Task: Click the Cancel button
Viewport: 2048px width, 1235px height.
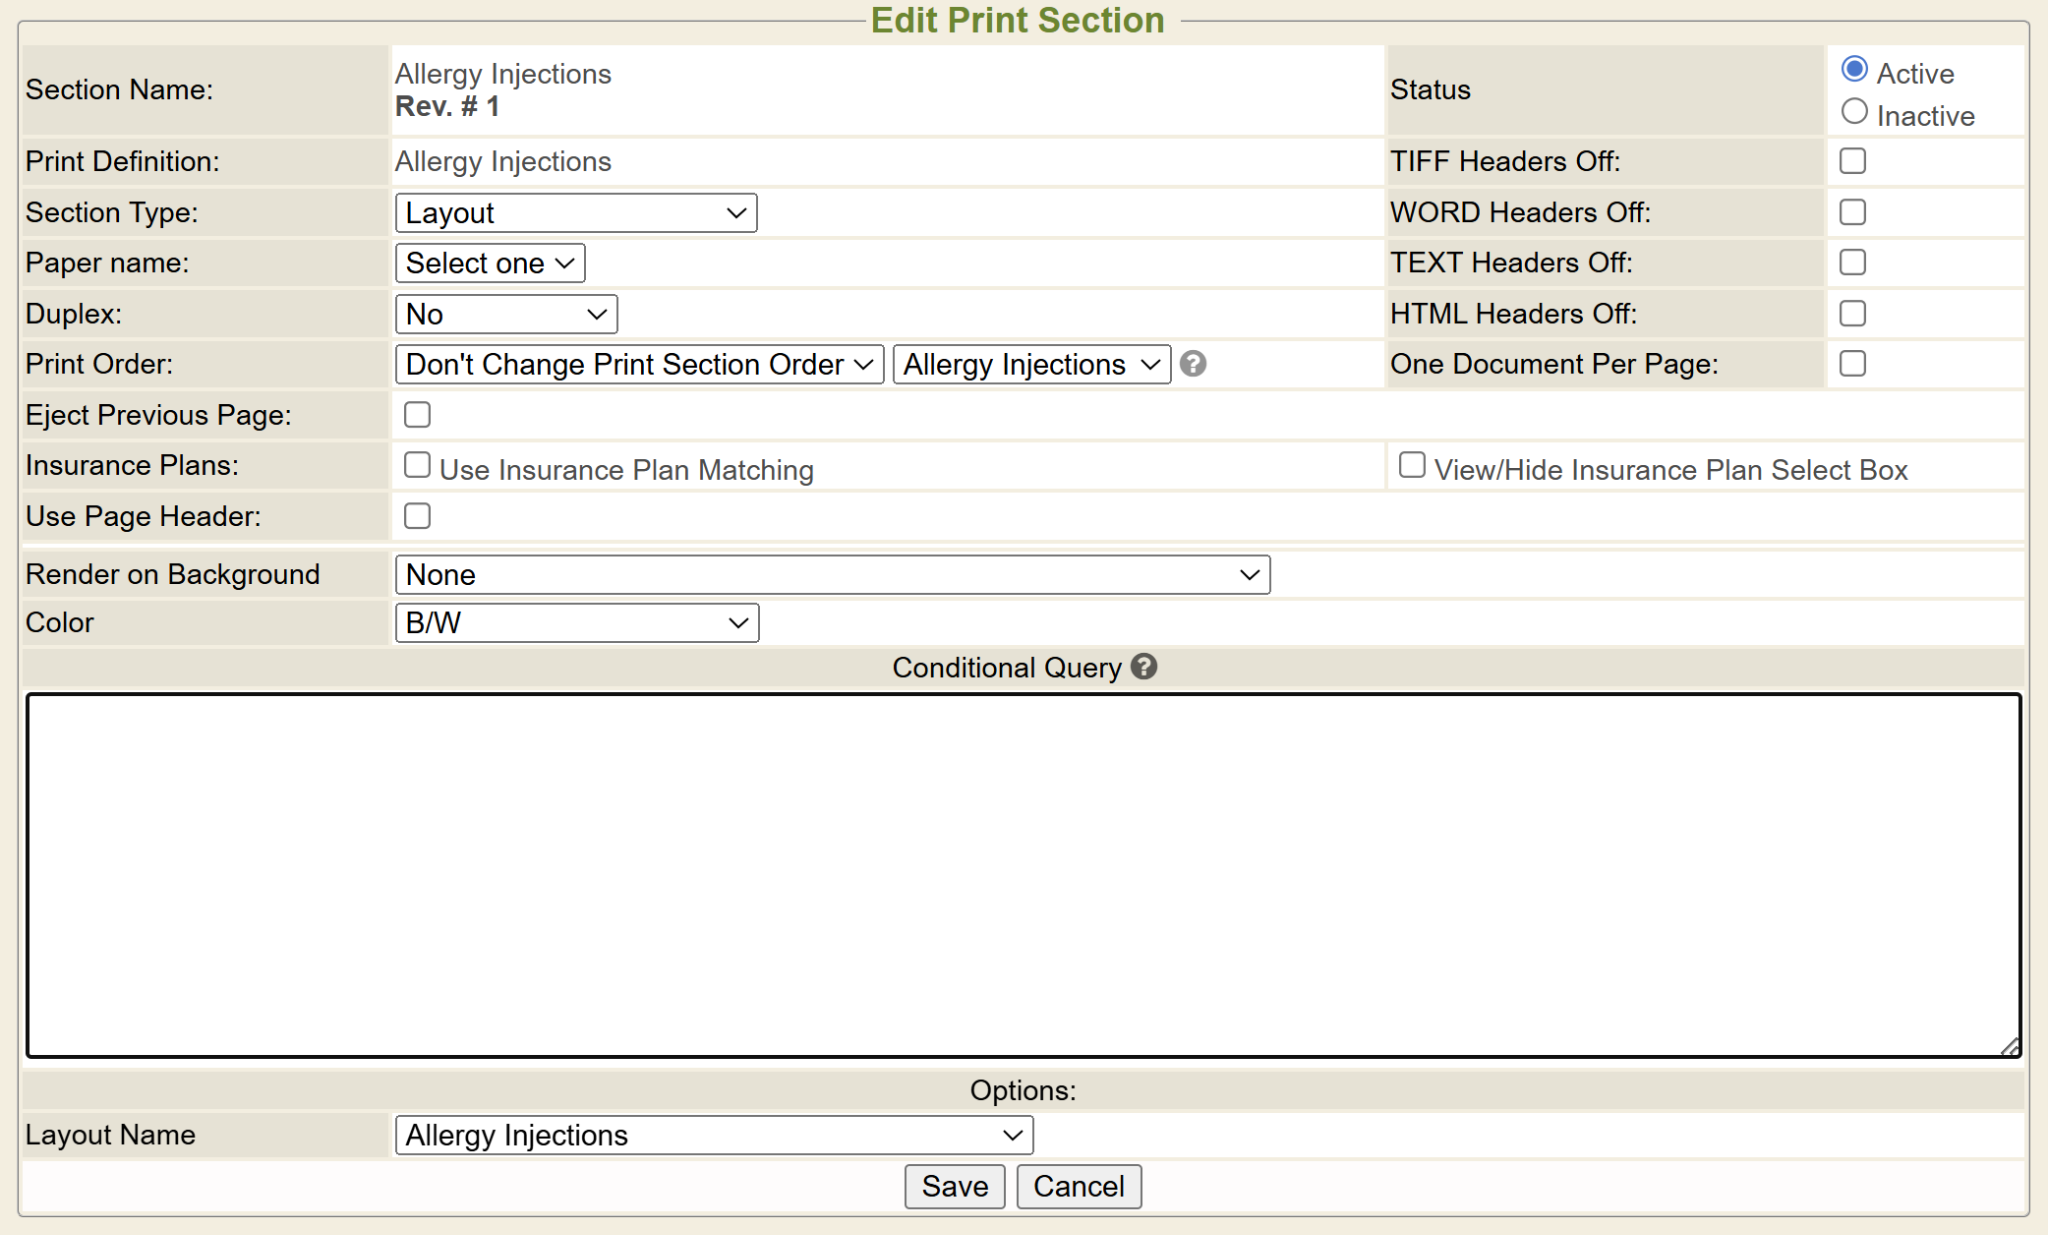Action: click(1078, 1186)
